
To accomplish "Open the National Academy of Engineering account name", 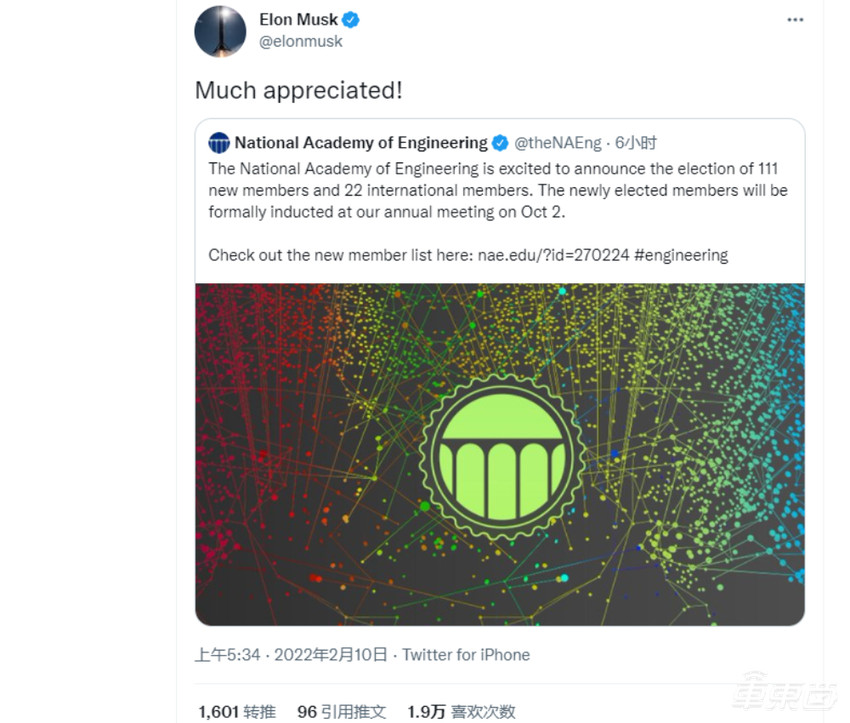I will 361,143.
